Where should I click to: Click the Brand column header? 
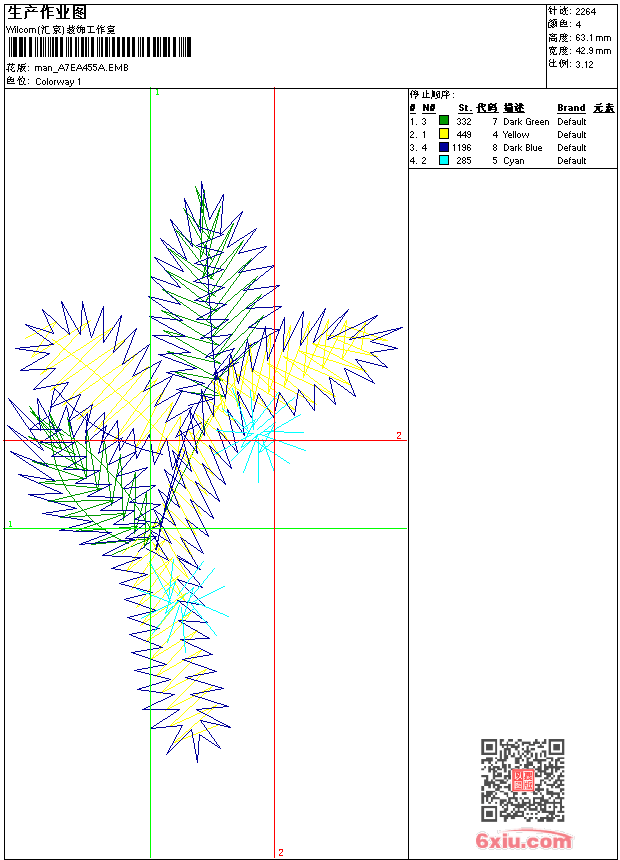point(571,108)
